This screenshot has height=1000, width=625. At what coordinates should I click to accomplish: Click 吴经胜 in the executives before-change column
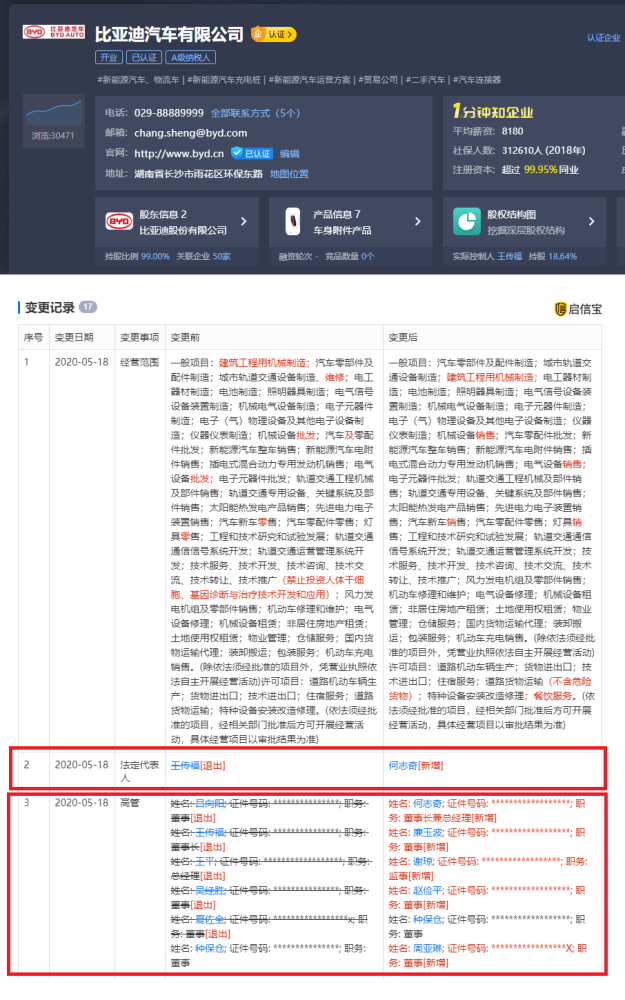click(x=210, y=890)
